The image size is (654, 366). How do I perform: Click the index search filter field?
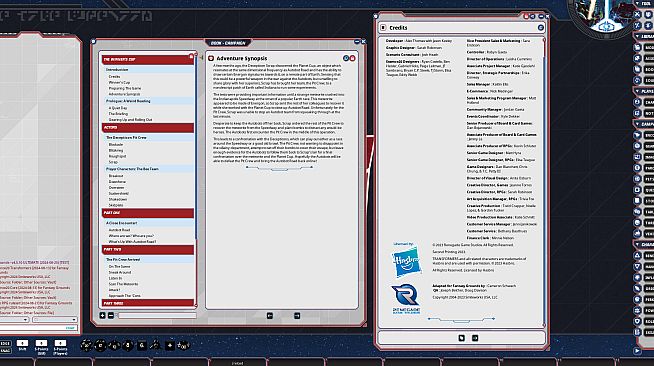pyautogui.click(x=156, y=316)
